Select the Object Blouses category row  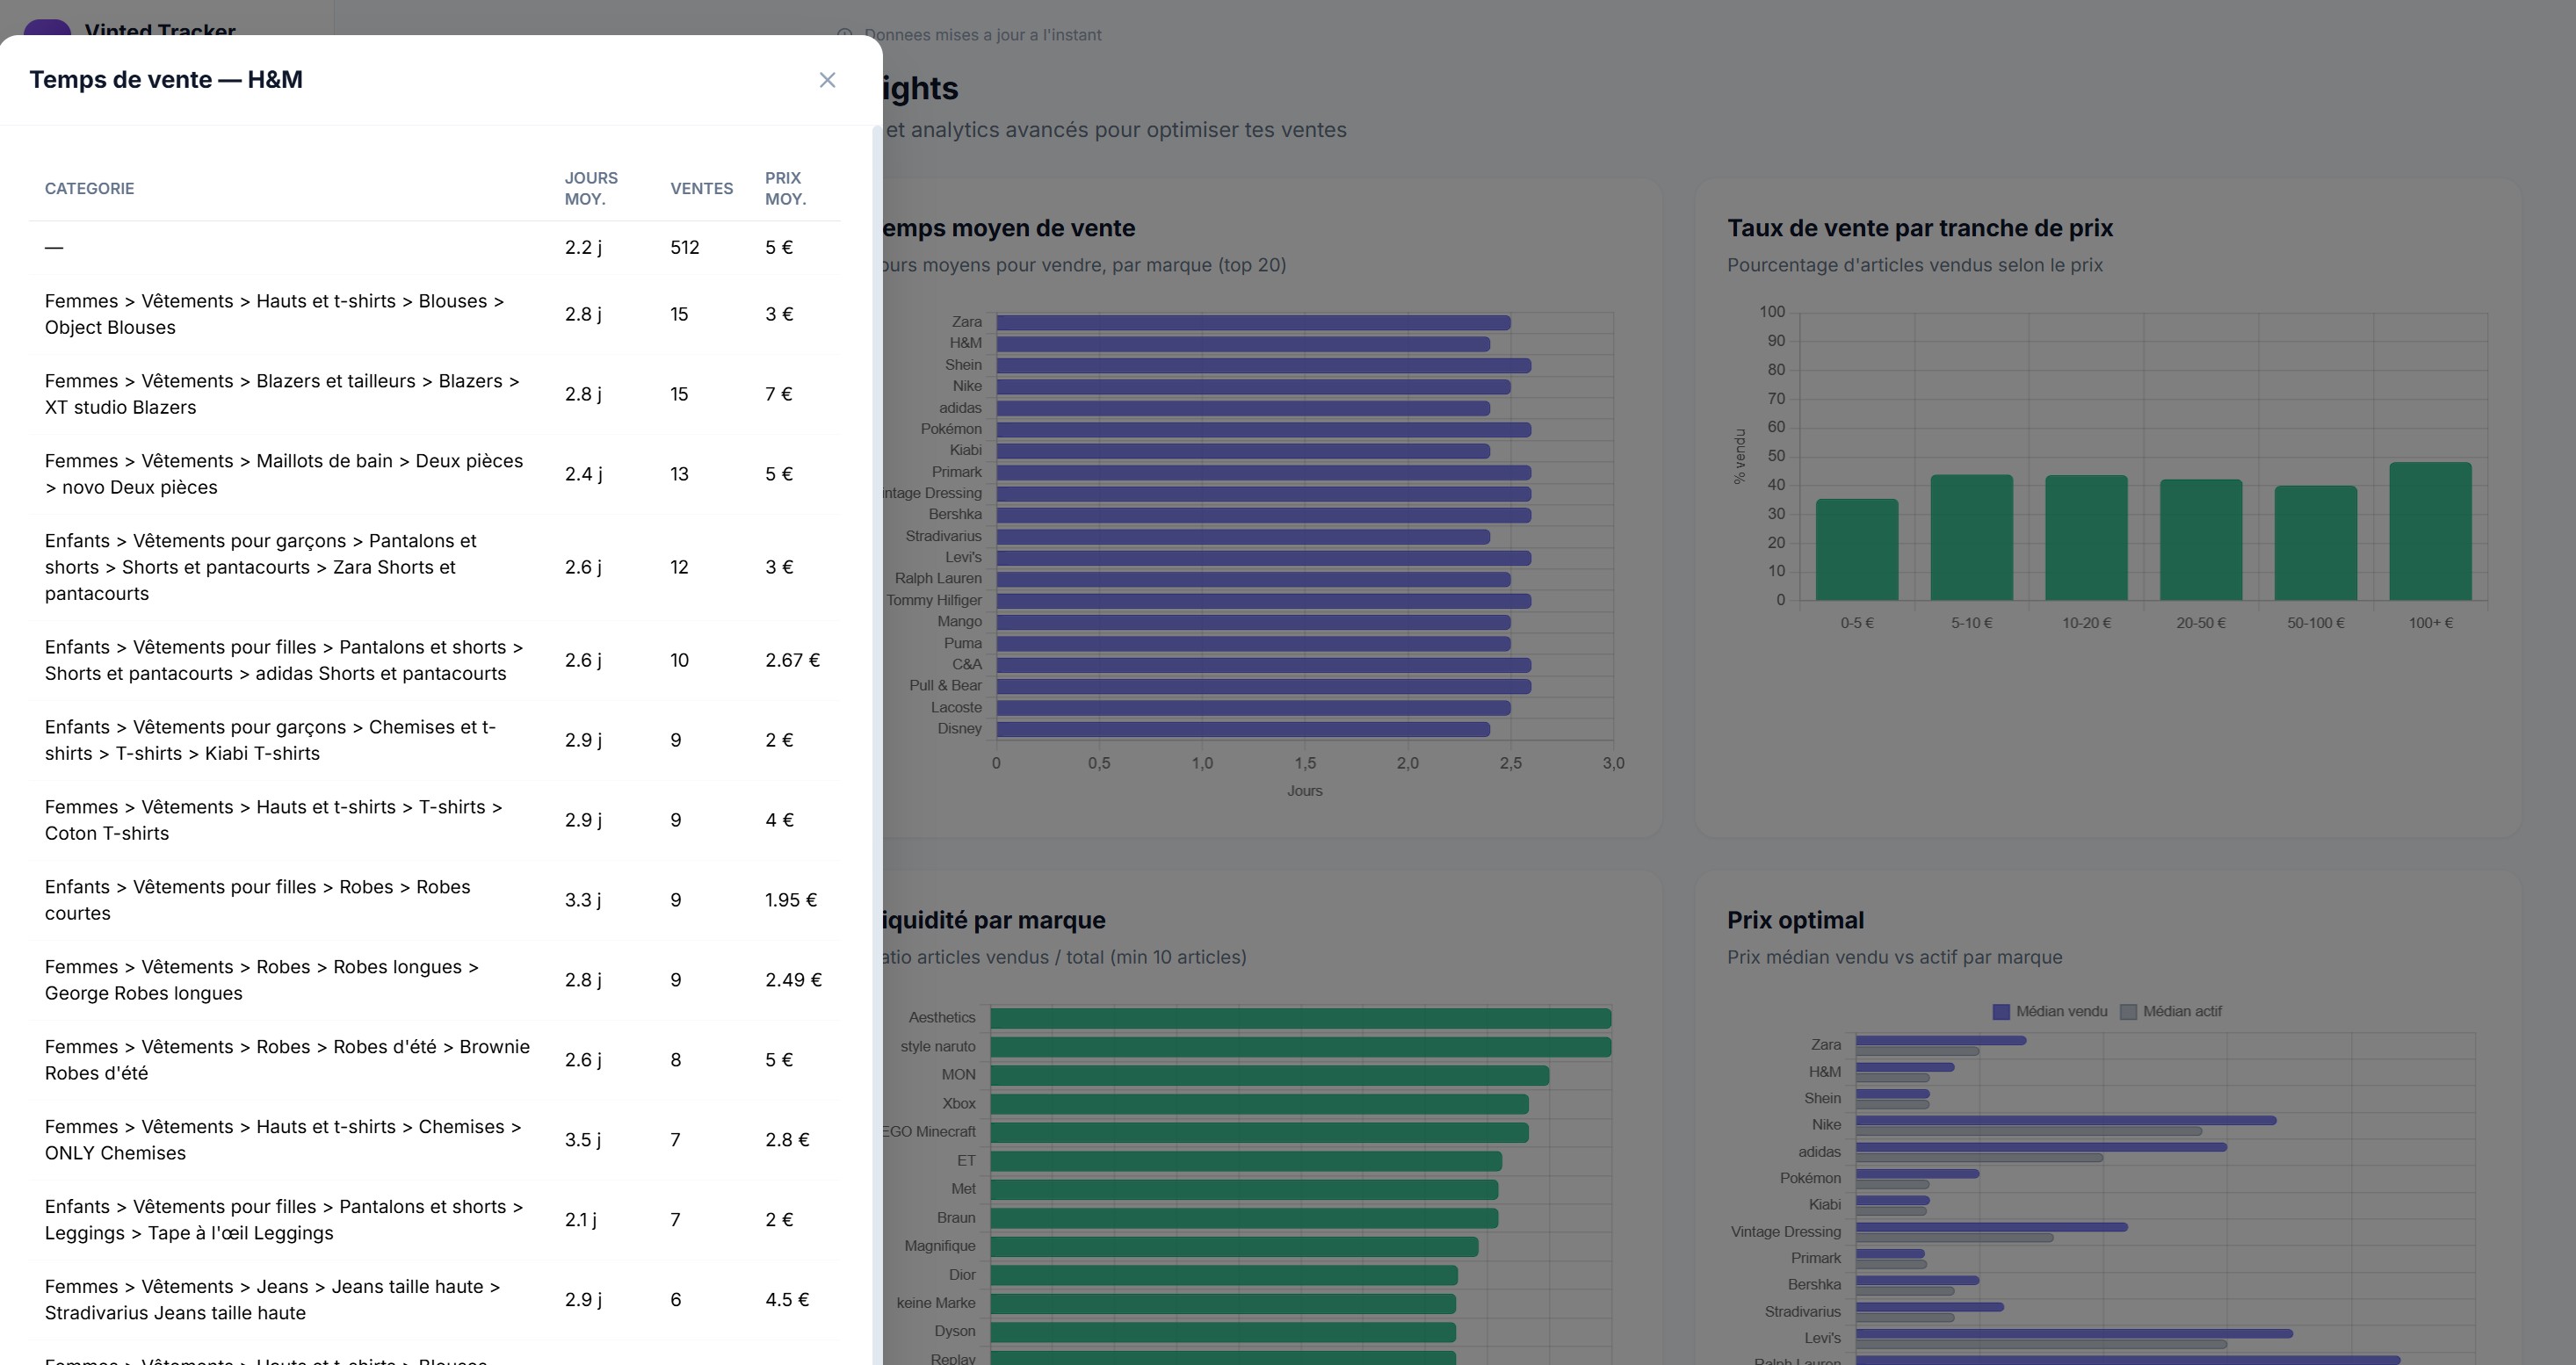click(435, 314)
